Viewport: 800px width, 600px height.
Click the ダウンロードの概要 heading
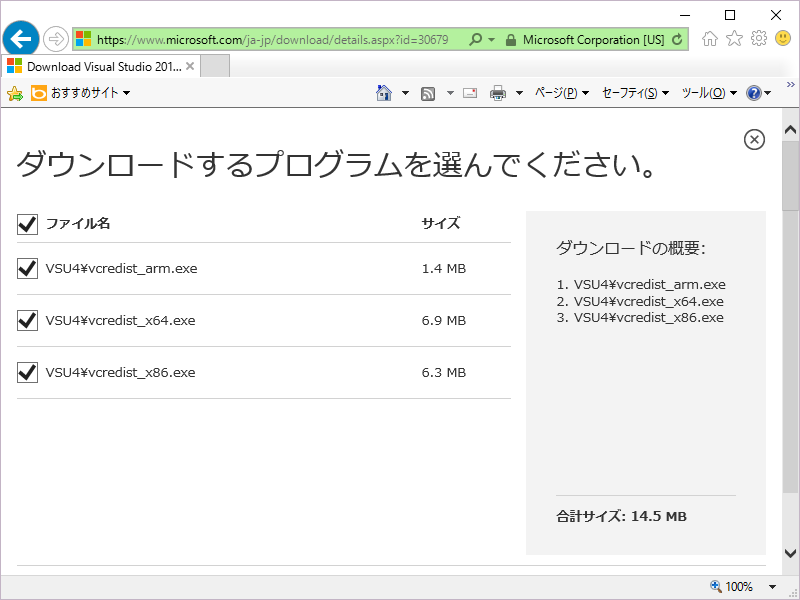pos(631,248)
